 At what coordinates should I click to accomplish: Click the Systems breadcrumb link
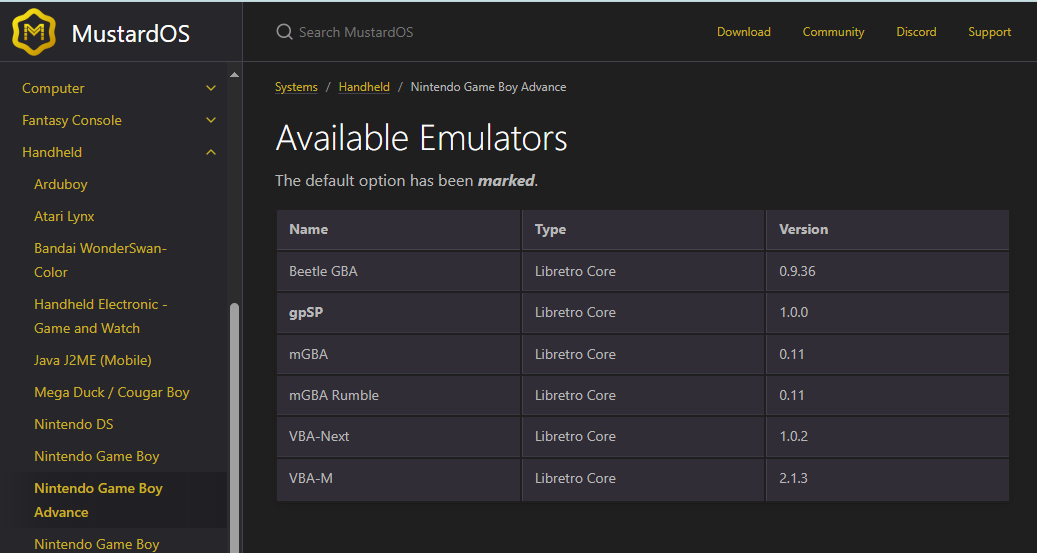[296, 87]
